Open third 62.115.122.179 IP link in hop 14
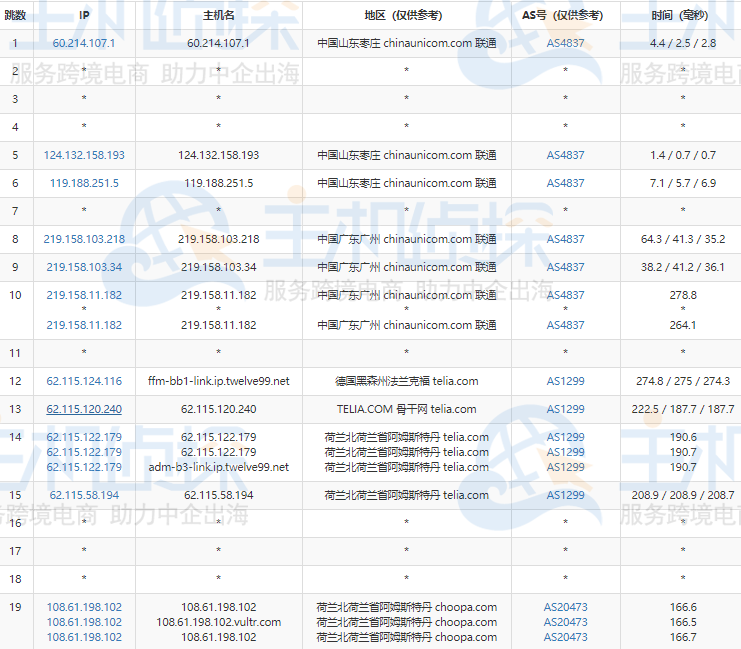Viewport: 741px width, 649px height. coord(84,467)
